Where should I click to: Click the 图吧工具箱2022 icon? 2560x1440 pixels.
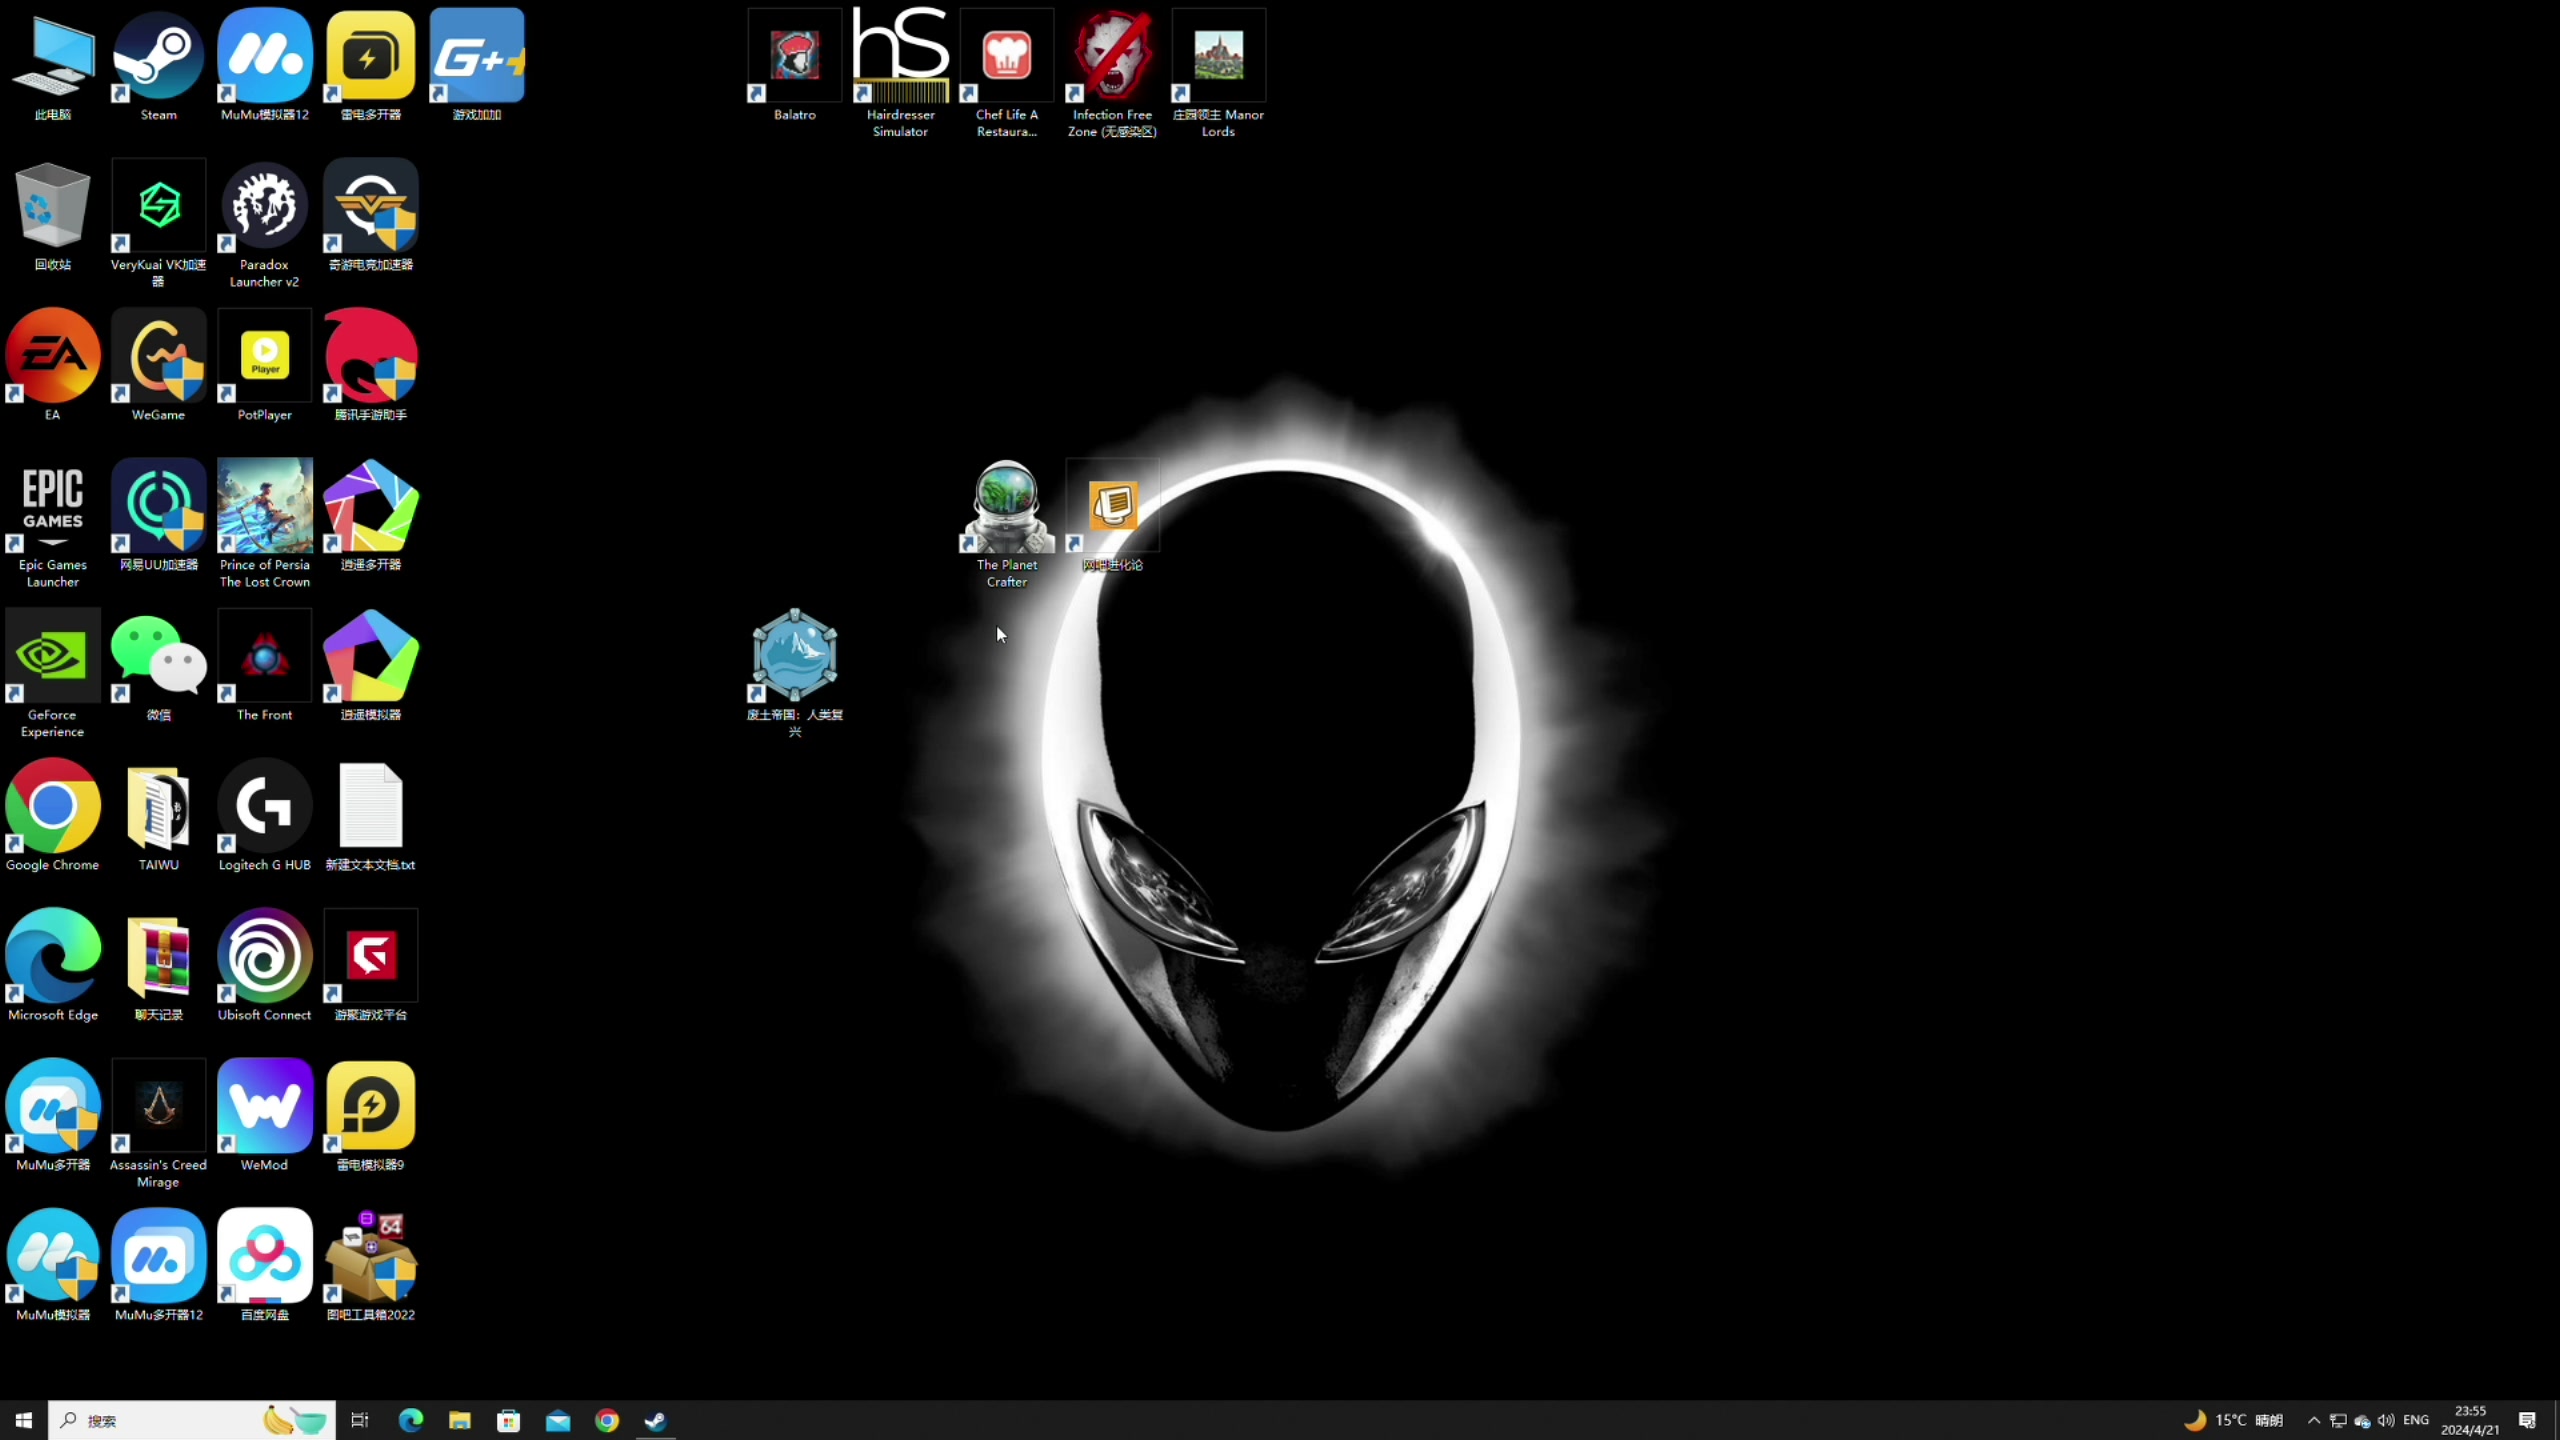[370, 1265]
